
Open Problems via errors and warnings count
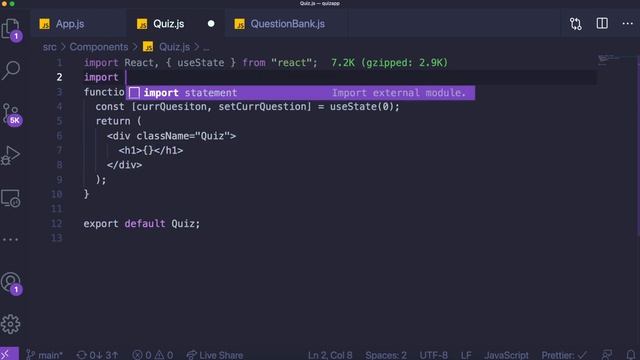click(153, 355)
